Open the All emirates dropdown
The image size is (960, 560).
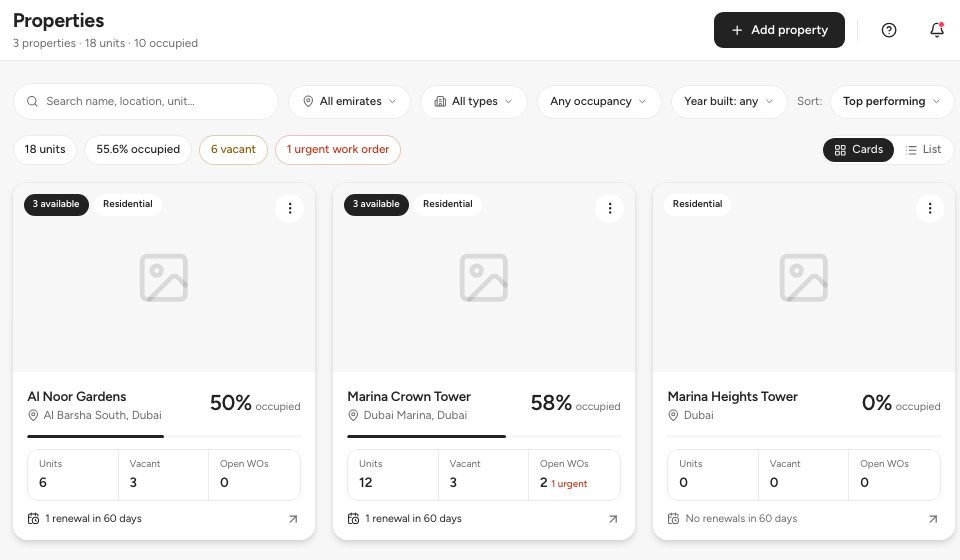(349, 102)
